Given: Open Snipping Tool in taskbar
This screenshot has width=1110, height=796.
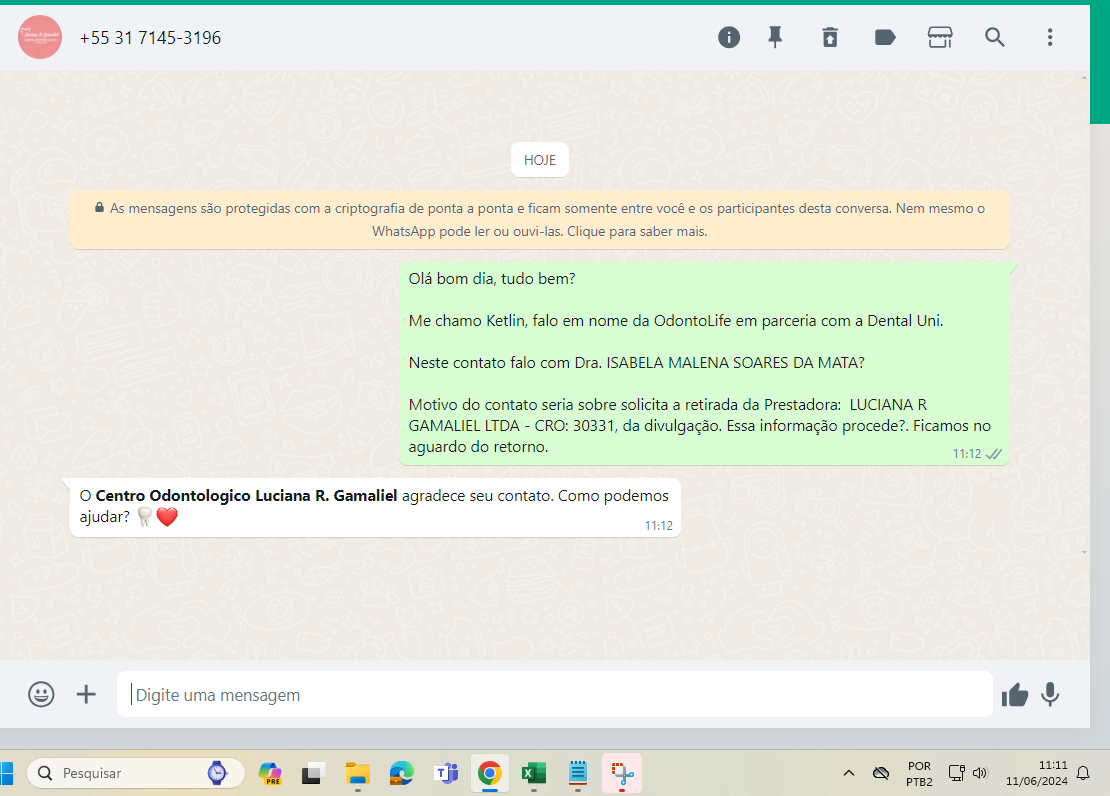Looking at the screenshot, I should point(622,773).
